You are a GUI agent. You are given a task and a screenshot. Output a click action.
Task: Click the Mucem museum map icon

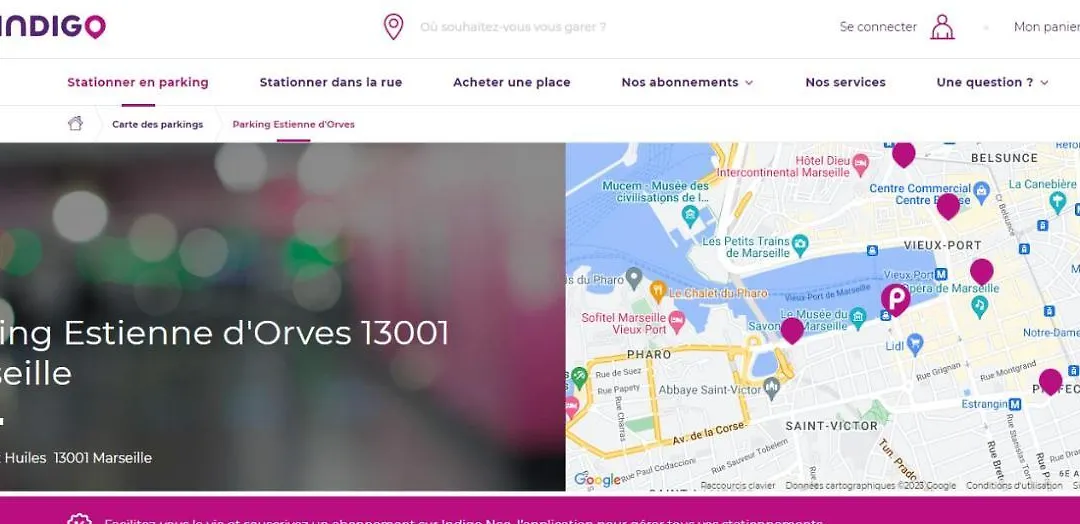tap(689, 216)
